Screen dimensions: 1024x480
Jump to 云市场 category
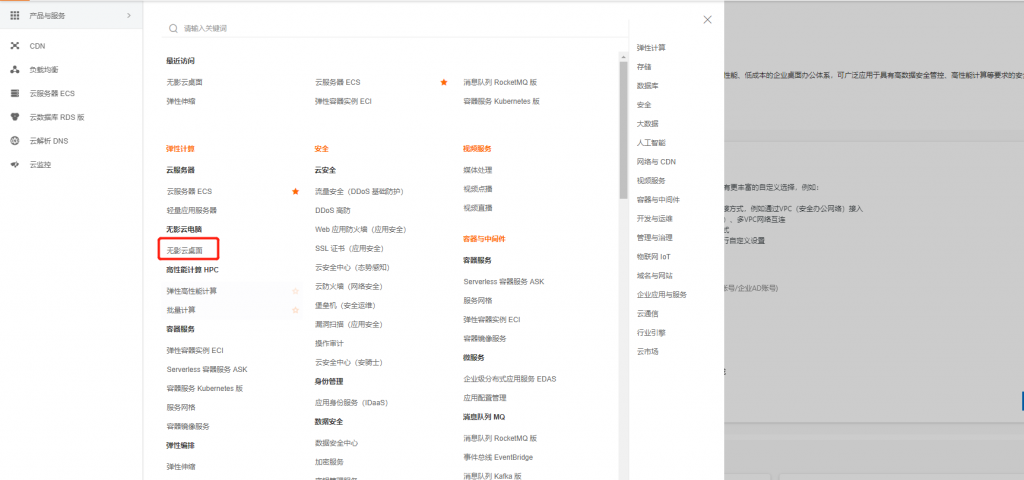pos(648,351)
